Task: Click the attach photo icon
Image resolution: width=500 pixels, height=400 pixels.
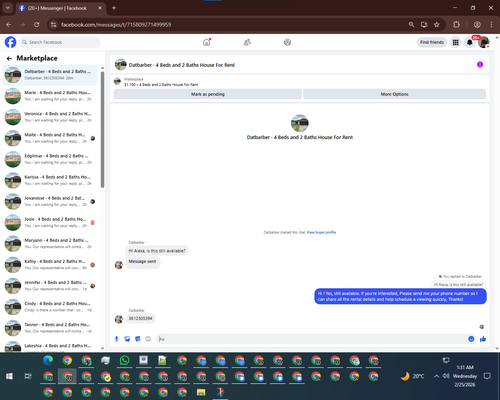Action: point(127,339)
